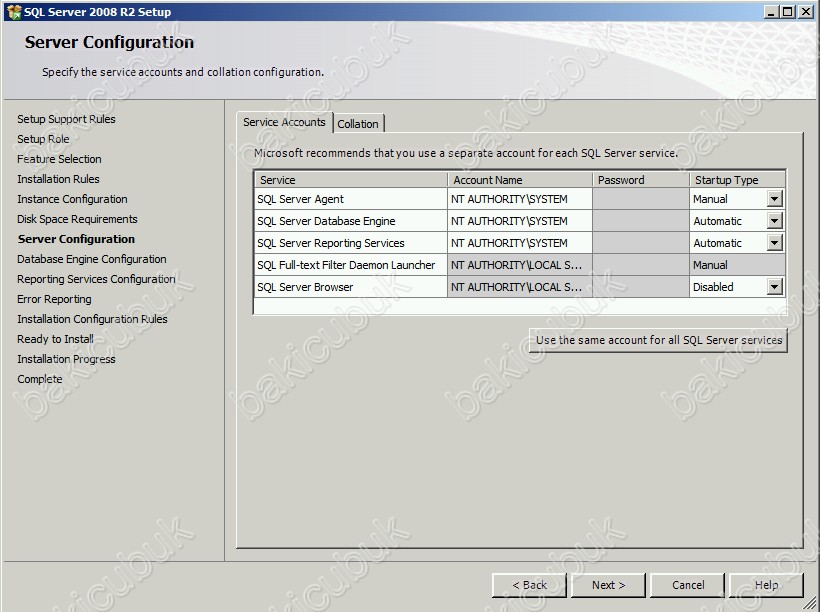Click Account Name cell for SQL Server Browser
820x612 pixels.
pyautogui.click(x=520, y=287)
